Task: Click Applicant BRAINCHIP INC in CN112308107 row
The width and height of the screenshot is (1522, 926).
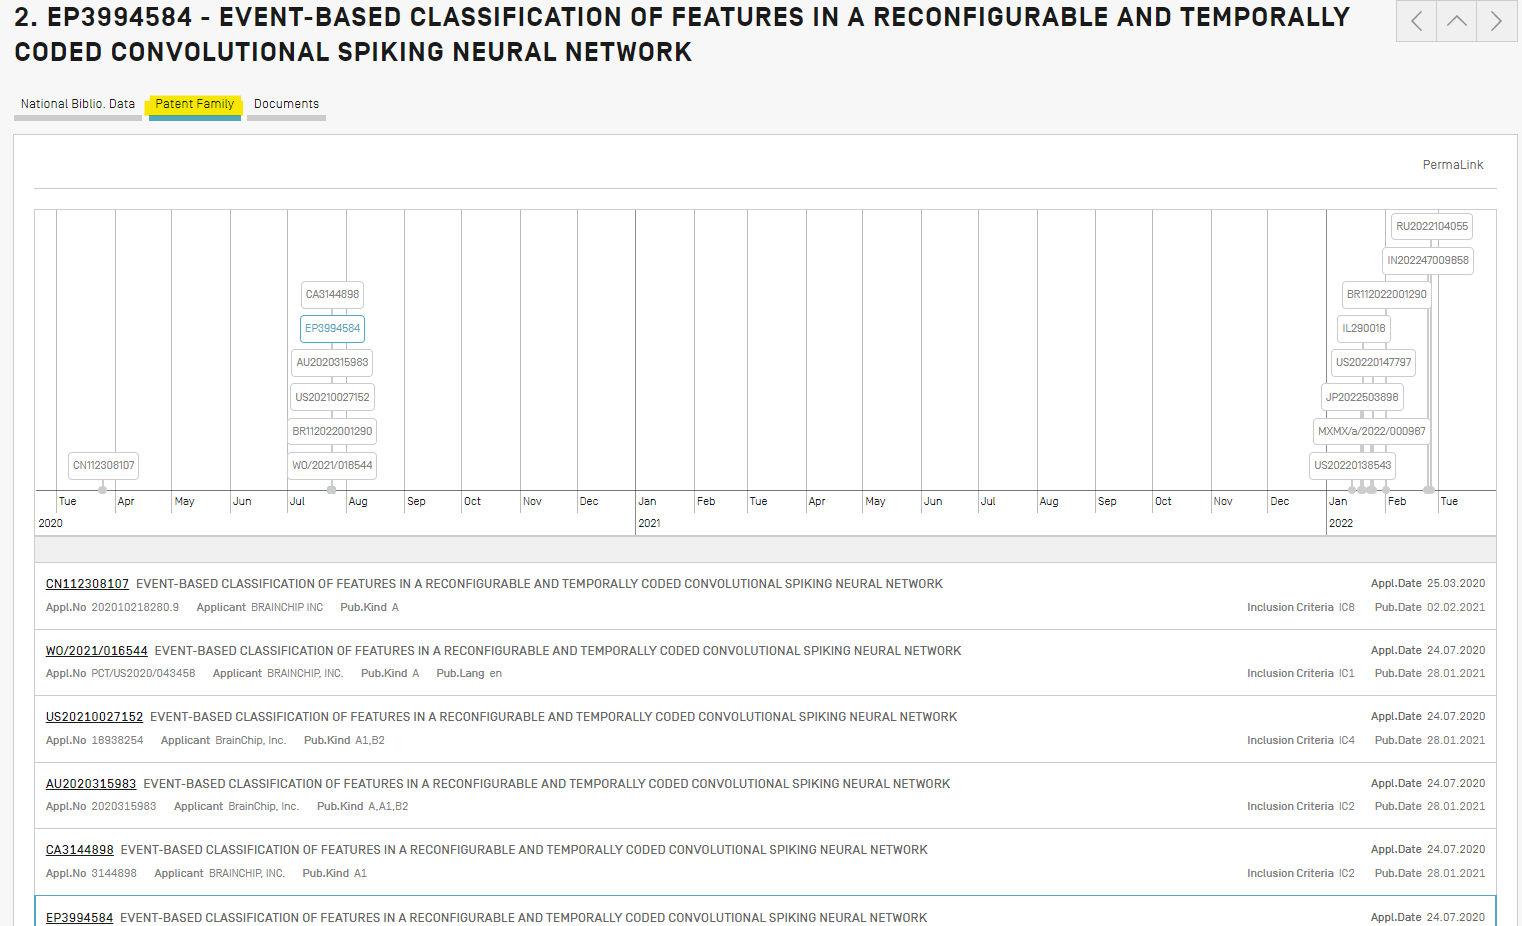Action: click(x=260, y=607)
